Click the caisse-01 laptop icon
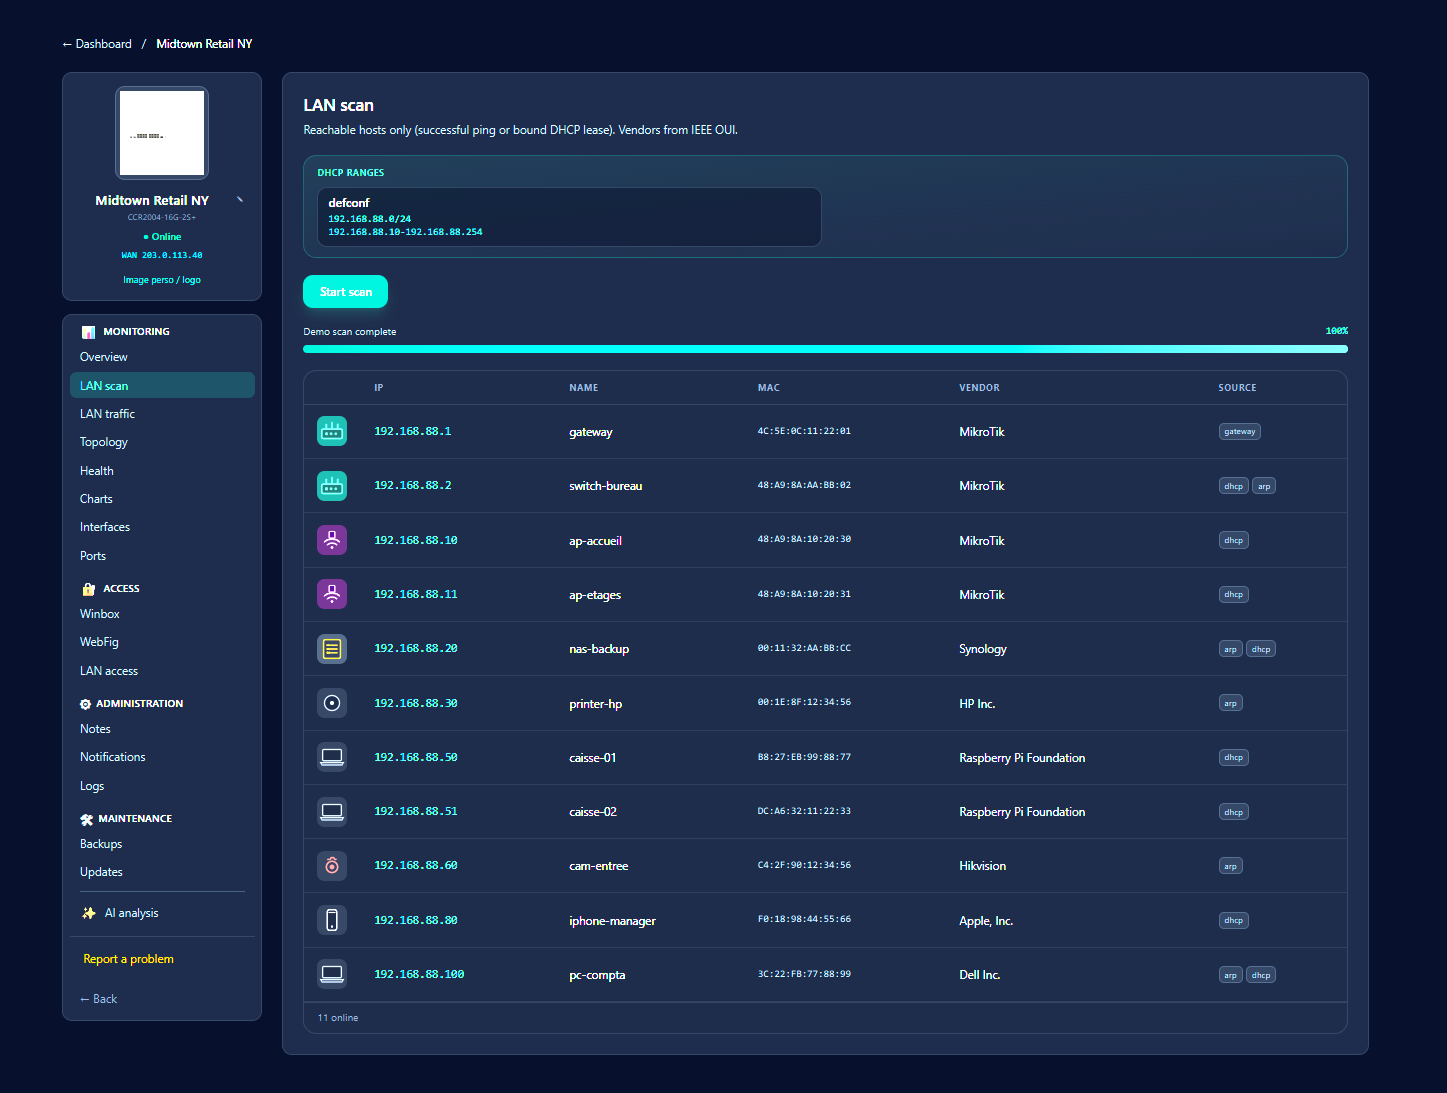This screenshot has height=1093, width=1447. click(x=332, y=757)
